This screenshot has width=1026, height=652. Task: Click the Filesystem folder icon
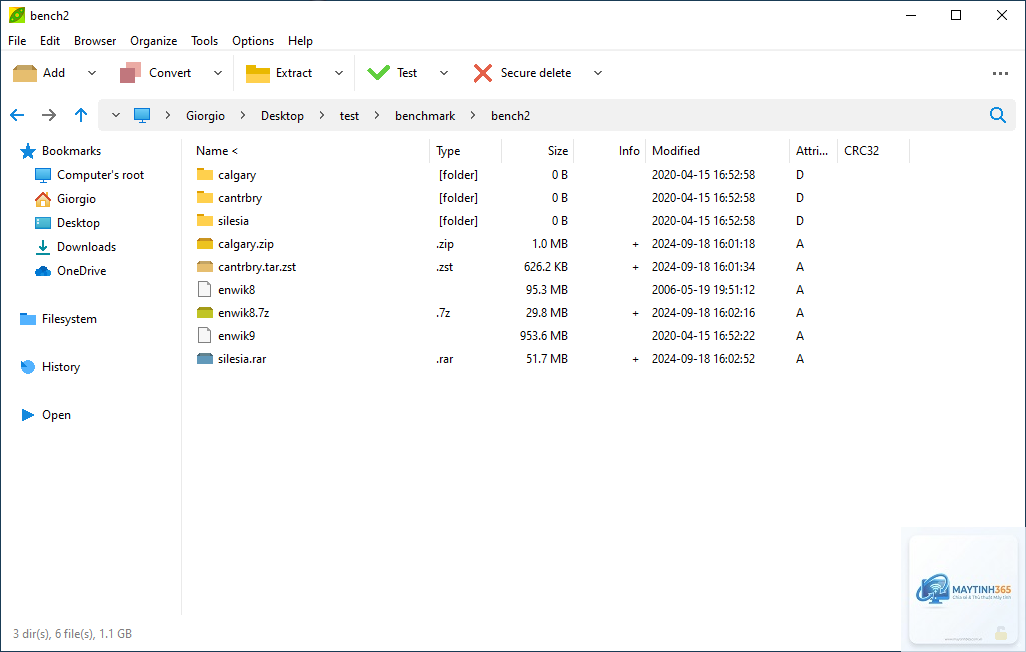click(x=27, y=319)
